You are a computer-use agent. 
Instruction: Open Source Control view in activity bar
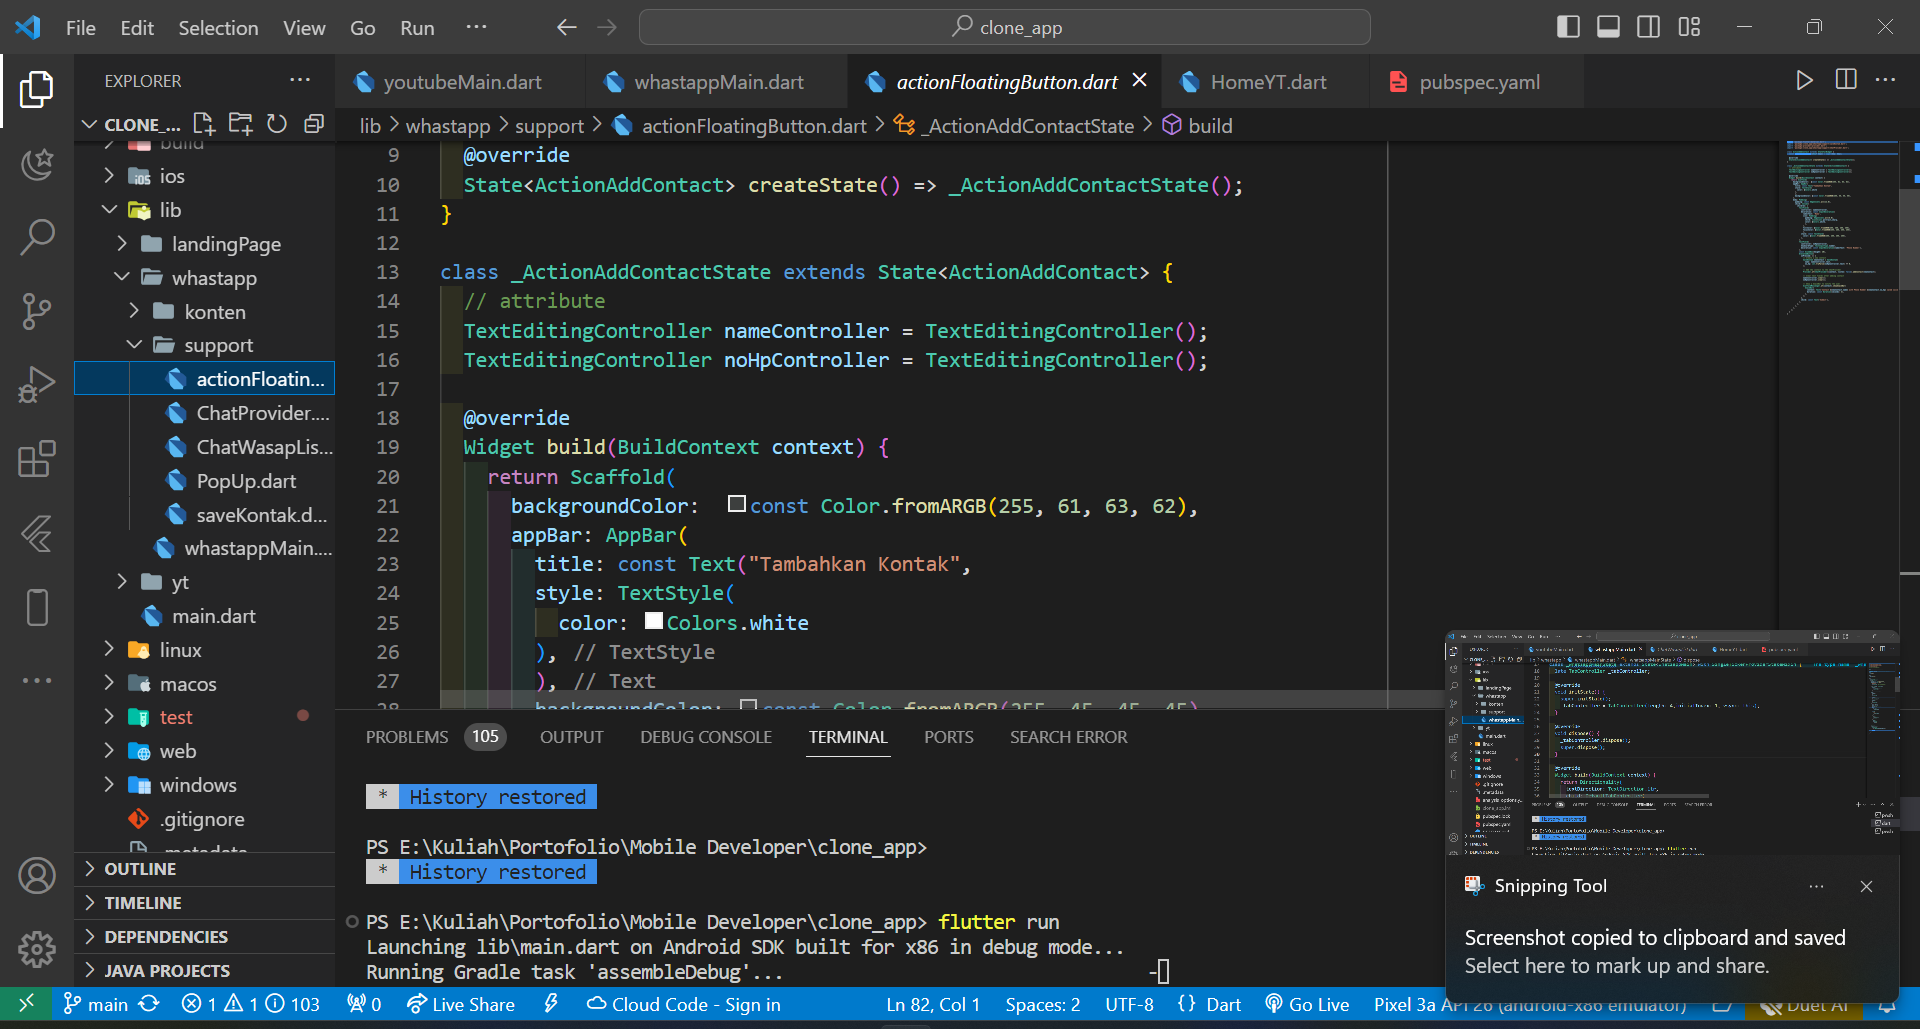[x=37, y=311]
